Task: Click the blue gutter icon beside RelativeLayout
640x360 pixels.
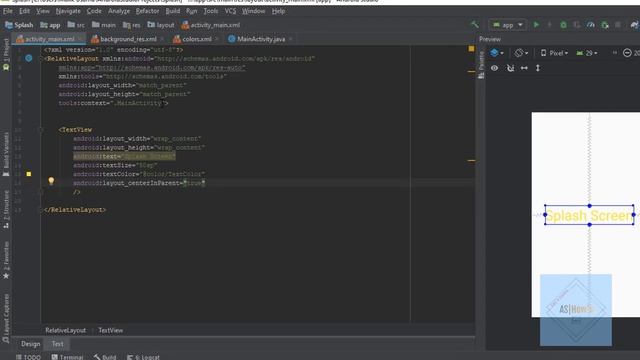Action: coord(29,58)
